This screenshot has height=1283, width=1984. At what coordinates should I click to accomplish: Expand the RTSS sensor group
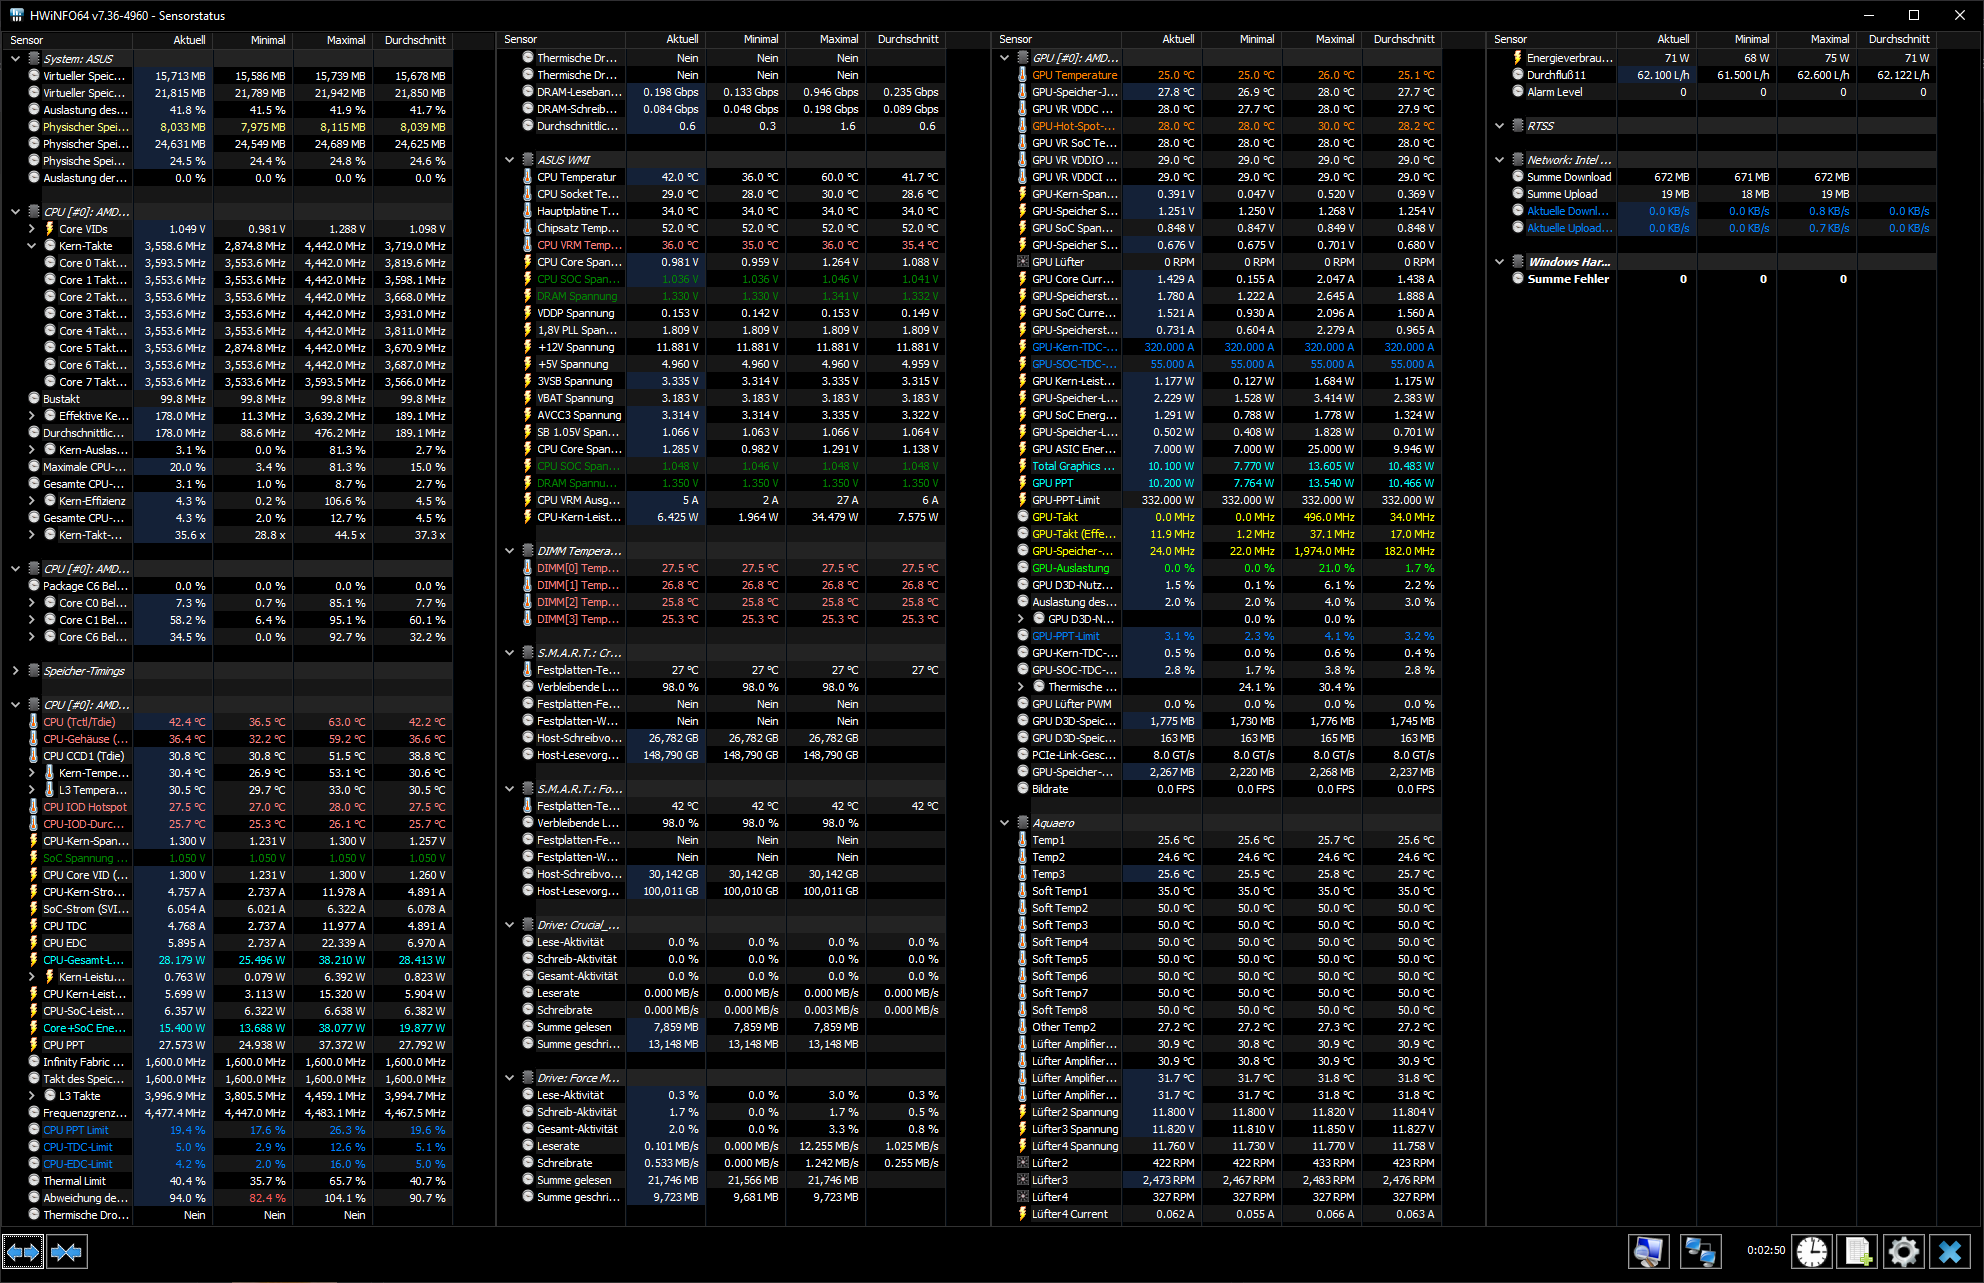tap(1499, 126)
